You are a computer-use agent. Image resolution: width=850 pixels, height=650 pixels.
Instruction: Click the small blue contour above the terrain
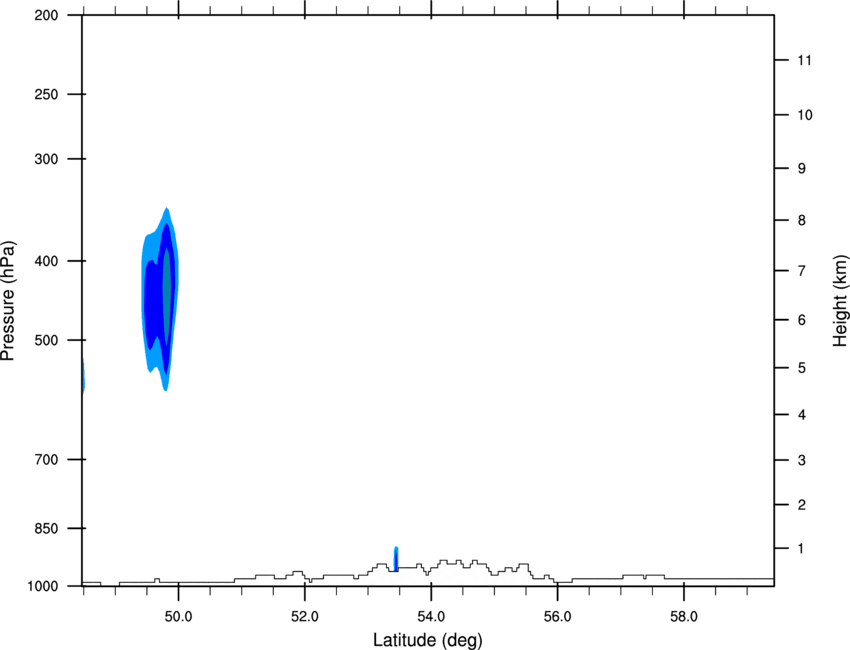tap(396, 559)
